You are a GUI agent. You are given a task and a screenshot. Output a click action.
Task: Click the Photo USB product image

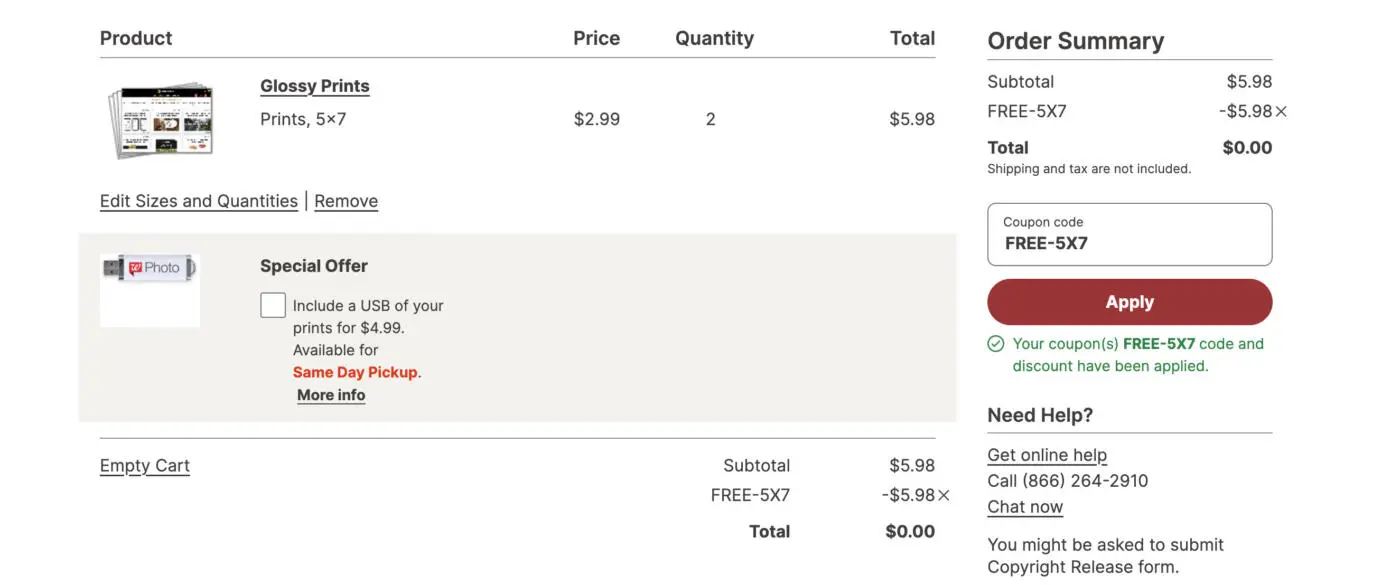point(149,289)
